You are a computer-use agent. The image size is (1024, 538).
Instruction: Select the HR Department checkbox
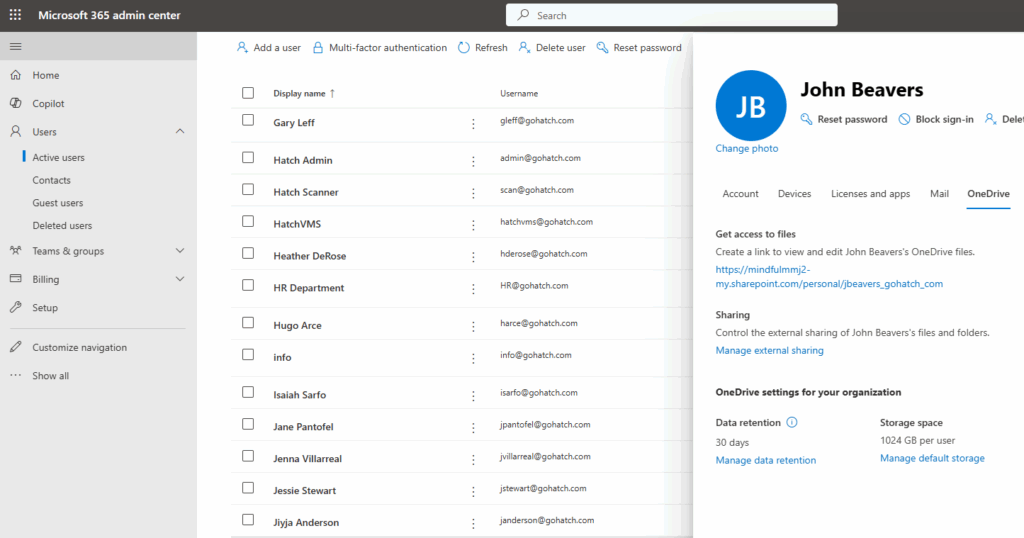[248, 285]
